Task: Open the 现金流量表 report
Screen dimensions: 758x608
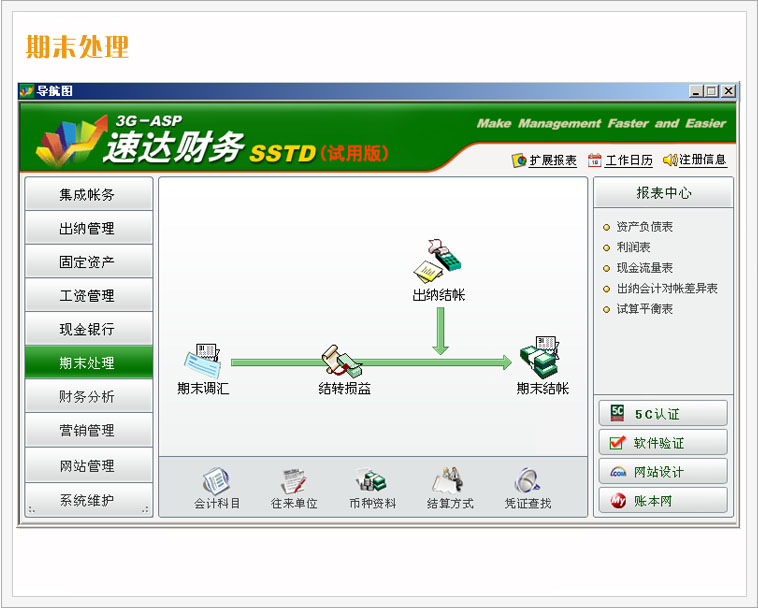Action: pyautogui.click(x=644, y=268)
